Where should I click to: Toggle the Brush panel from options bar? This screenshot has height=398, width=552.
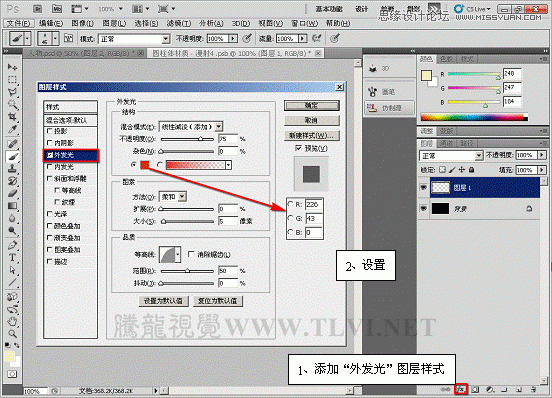[68, 38]
